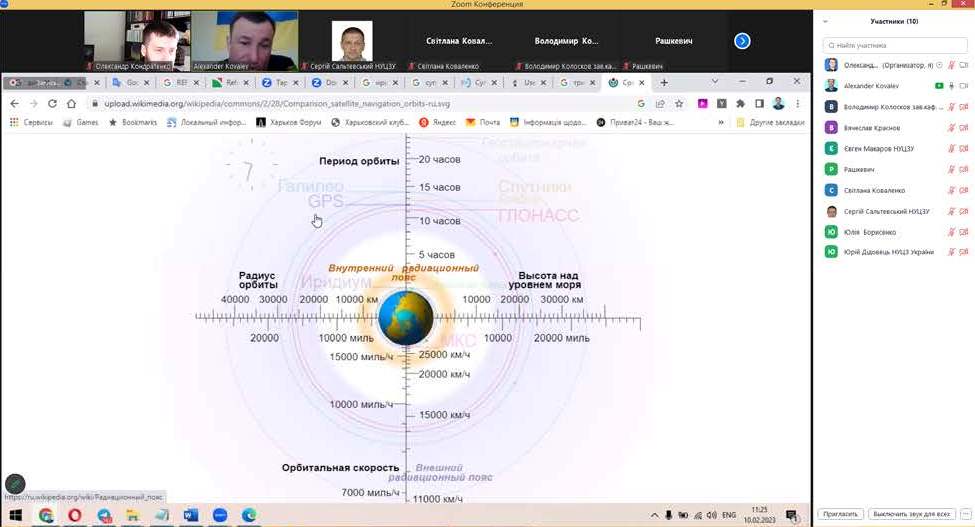
Task: Open the Другие закладки bookmarks folder
Action: point(770,122)
